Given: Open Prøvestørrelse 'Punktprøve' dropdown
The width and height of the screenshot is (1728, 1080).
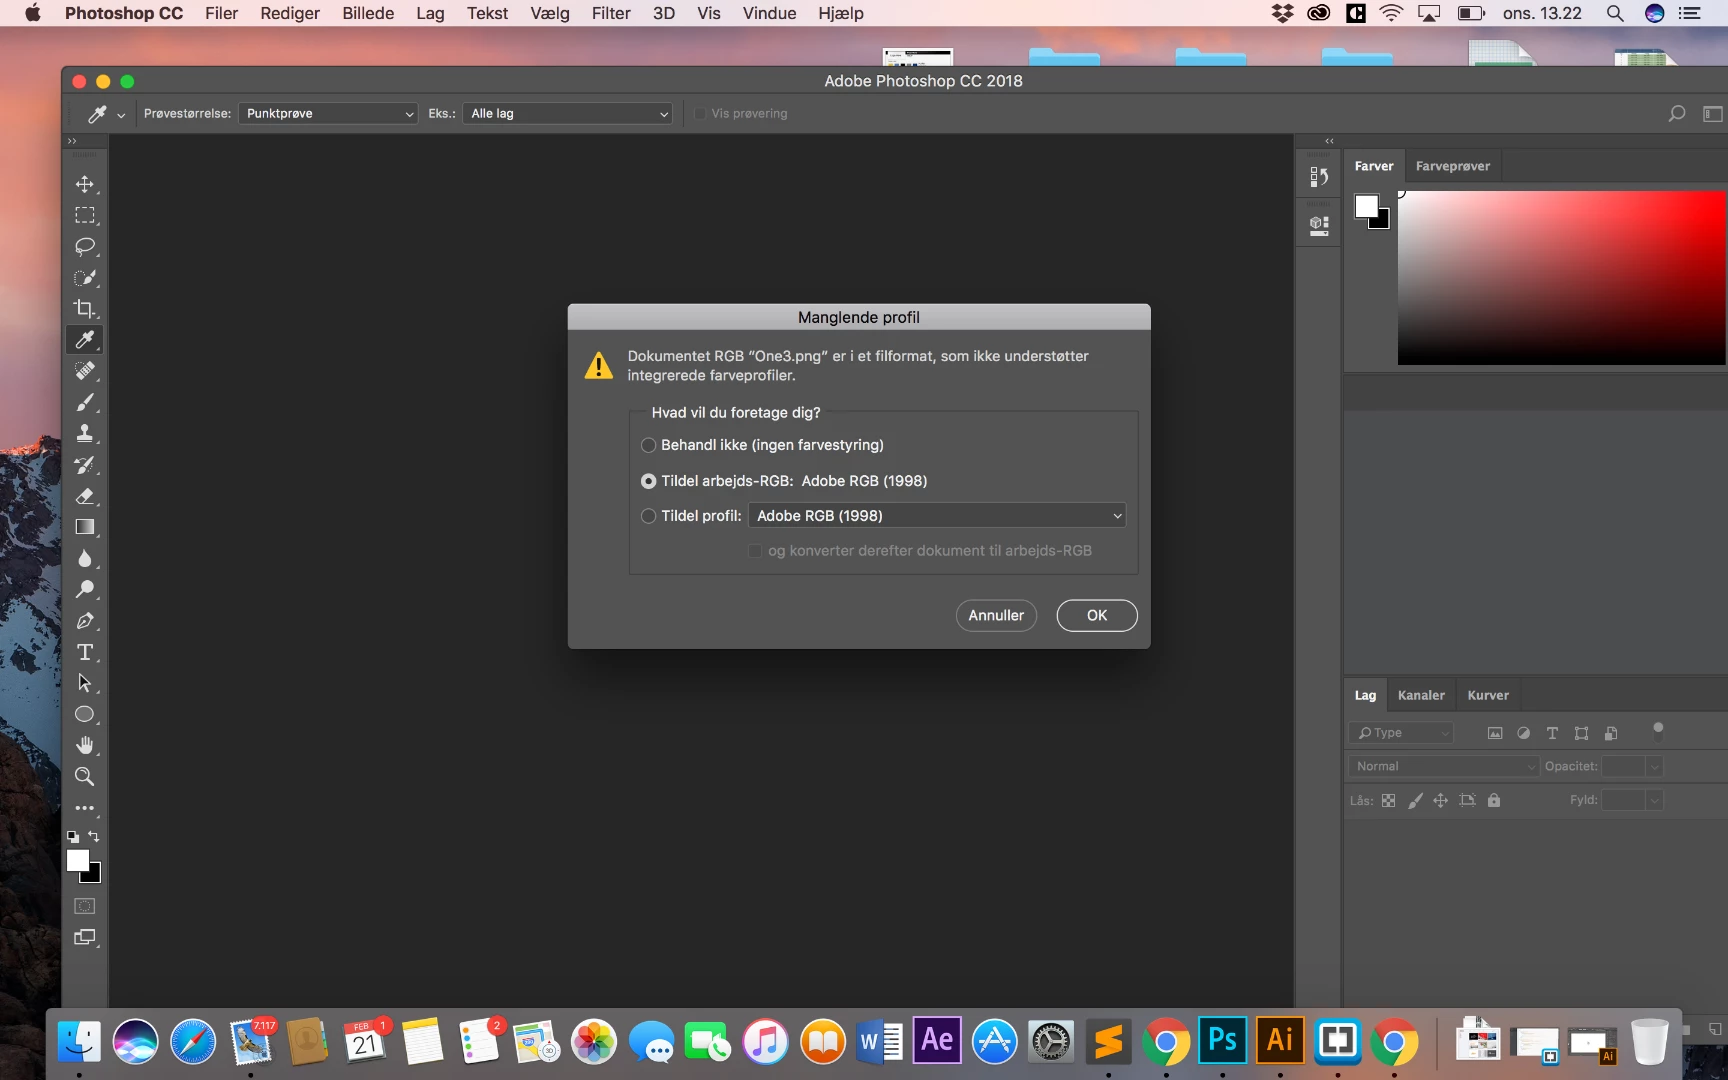Looking at the screenshot, I should (328, 113).
